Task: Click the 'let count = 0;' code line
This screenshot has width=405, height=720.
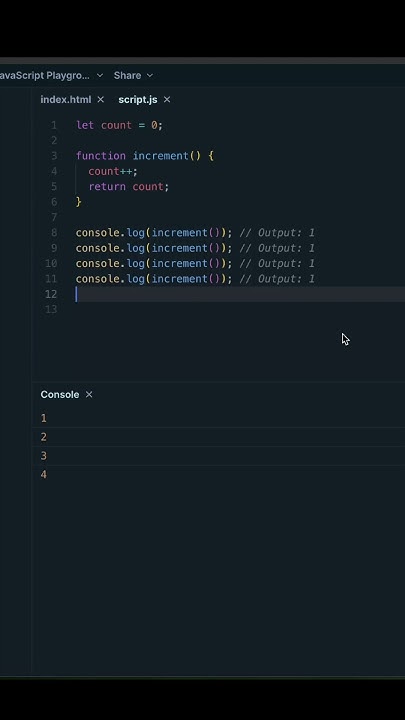Action: [x=119, y=125]
